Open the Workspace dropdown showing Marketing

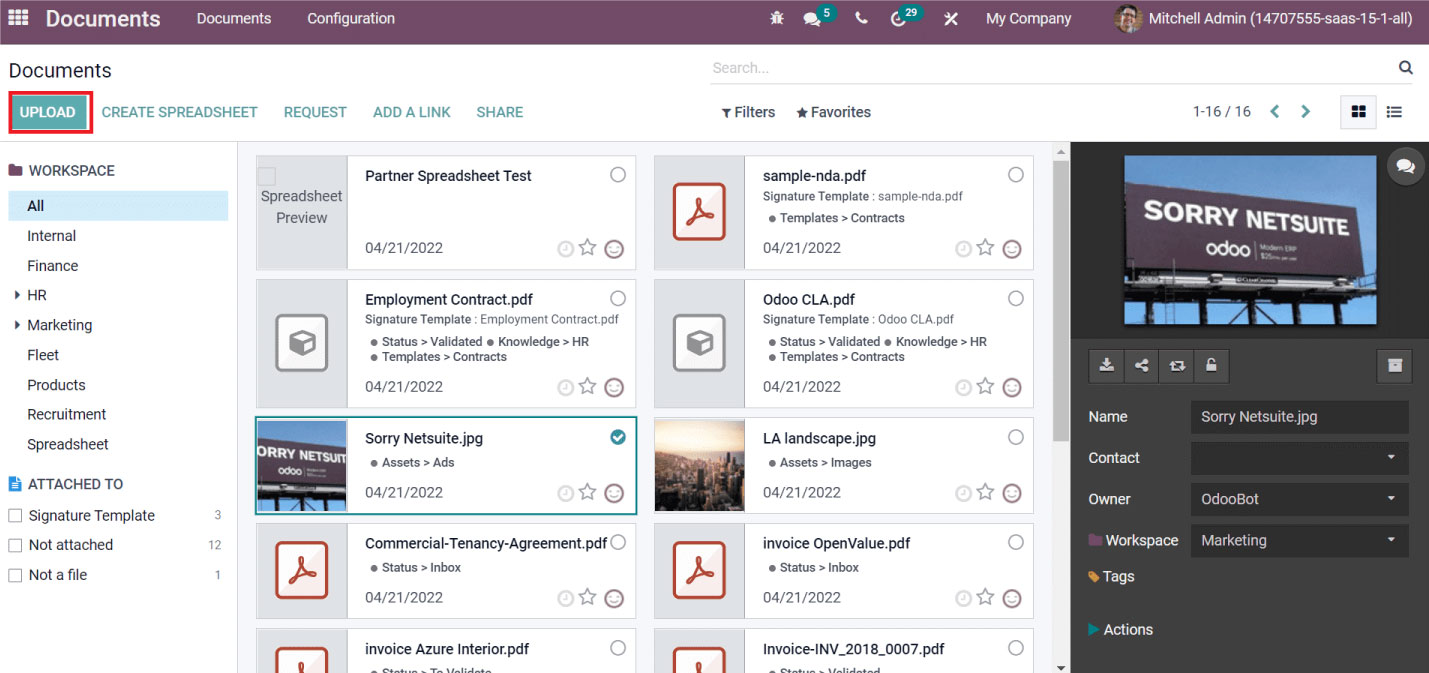[x=1299, y=540]
